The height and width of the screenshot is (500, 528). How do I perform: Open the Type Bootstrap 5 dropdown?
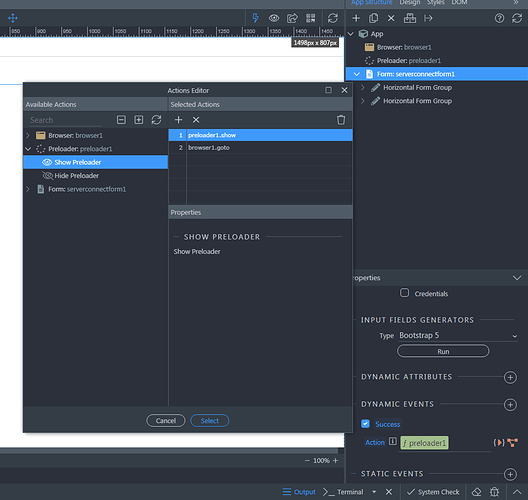coord(458,335)
